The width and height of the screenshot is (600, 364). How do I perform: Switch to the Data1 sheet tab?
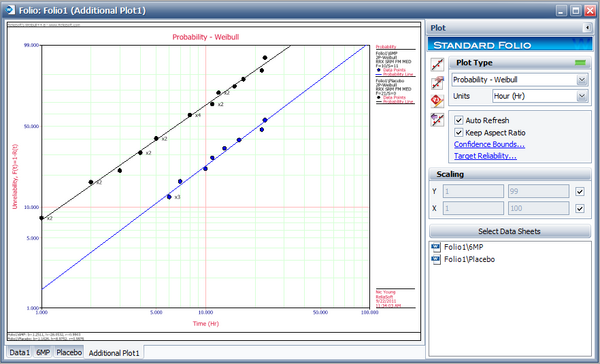[19, 352]
